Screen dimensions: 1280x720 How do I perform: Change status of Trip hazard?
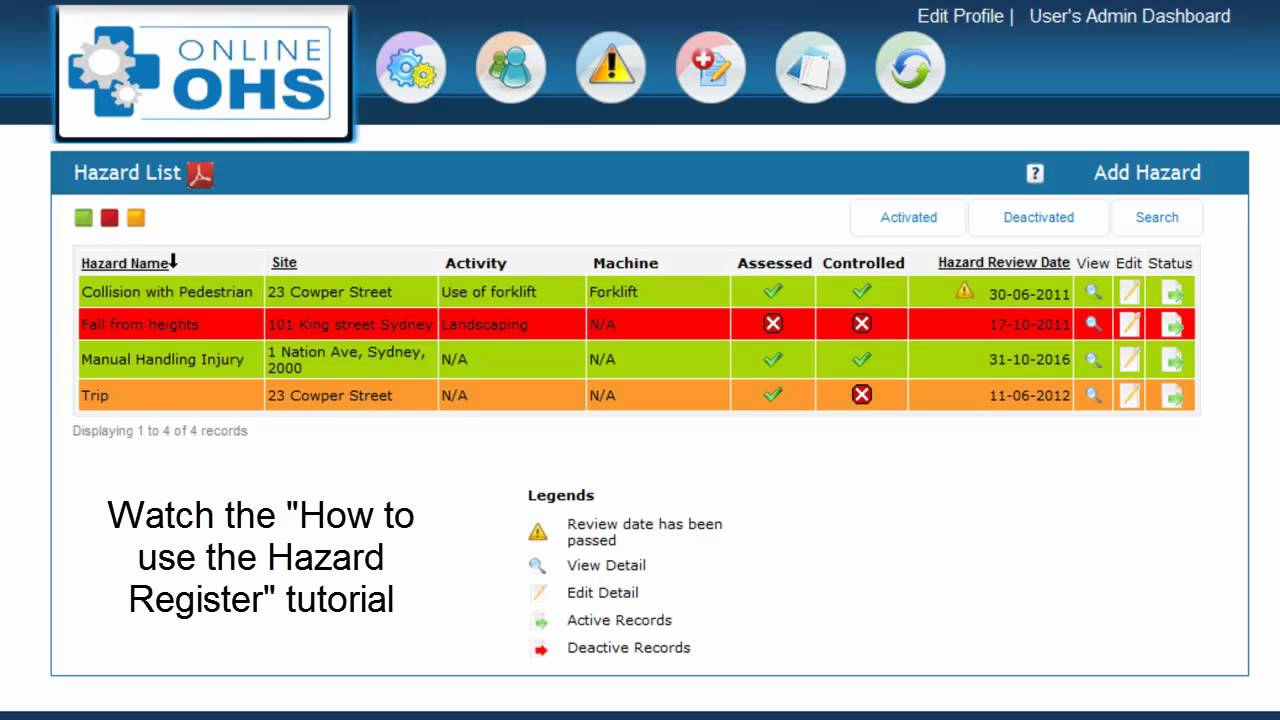pyautogui.click(x=1172, y=395)
